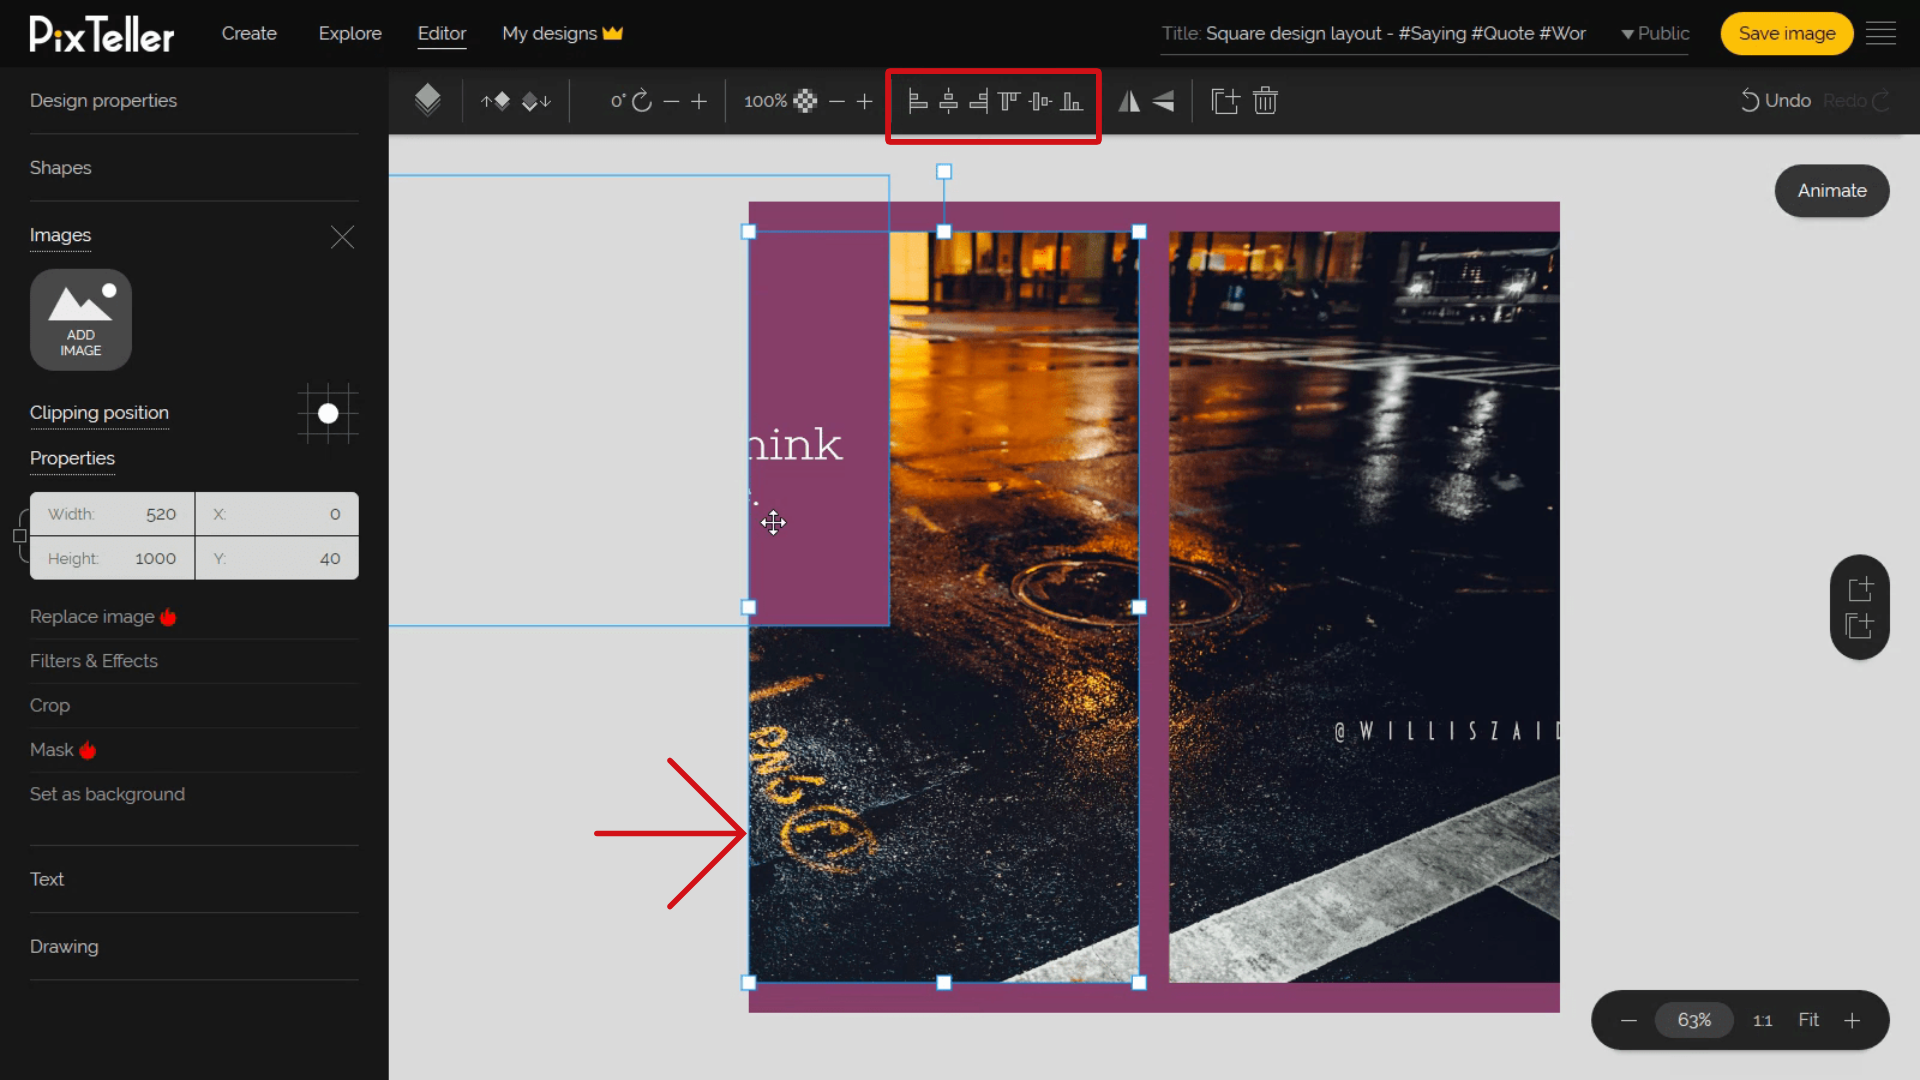The height and width of the screenshot is (1080, 1920).
Task: Open the Explore menu item
Action: 349,33
